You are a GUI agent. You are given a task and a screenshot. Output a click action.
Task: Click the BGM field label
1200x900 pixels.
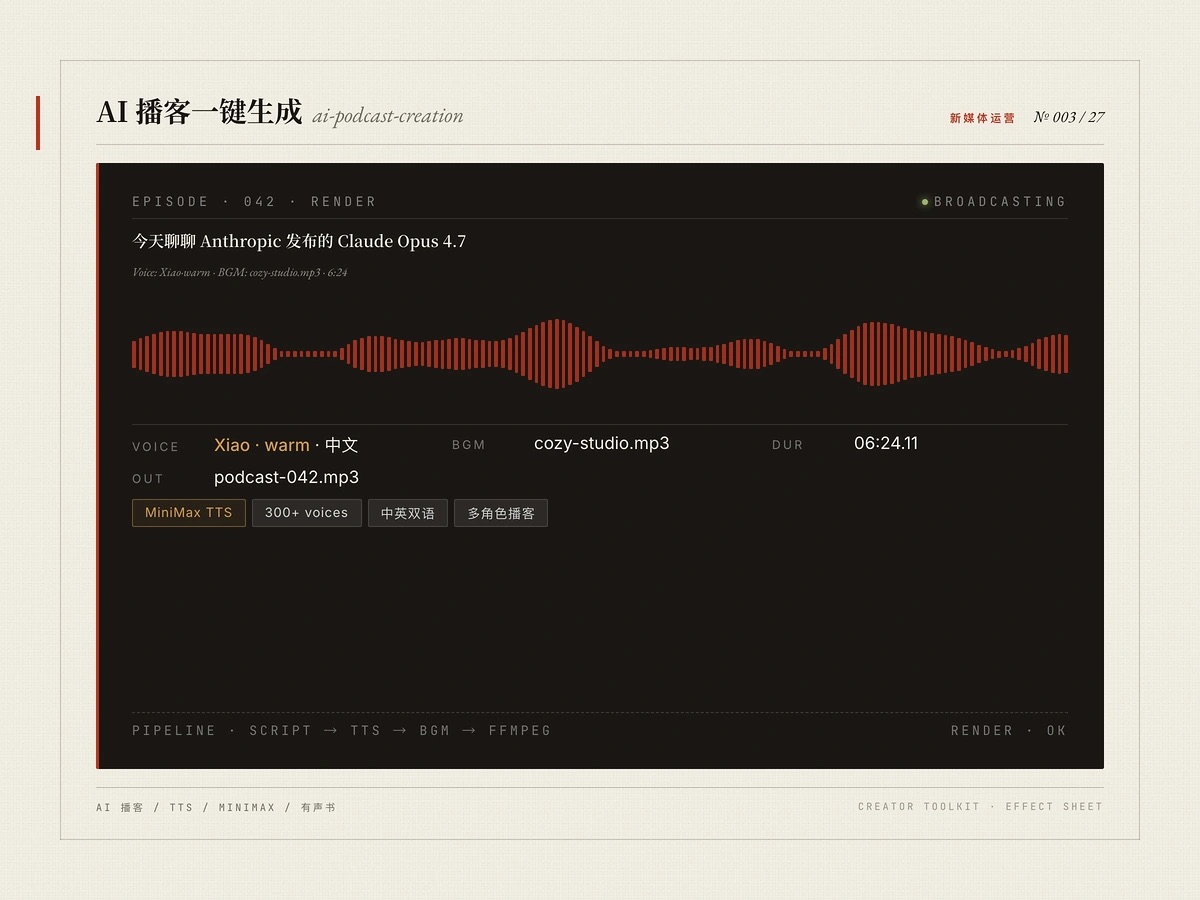pyautogui.click(x=469, y=445)
